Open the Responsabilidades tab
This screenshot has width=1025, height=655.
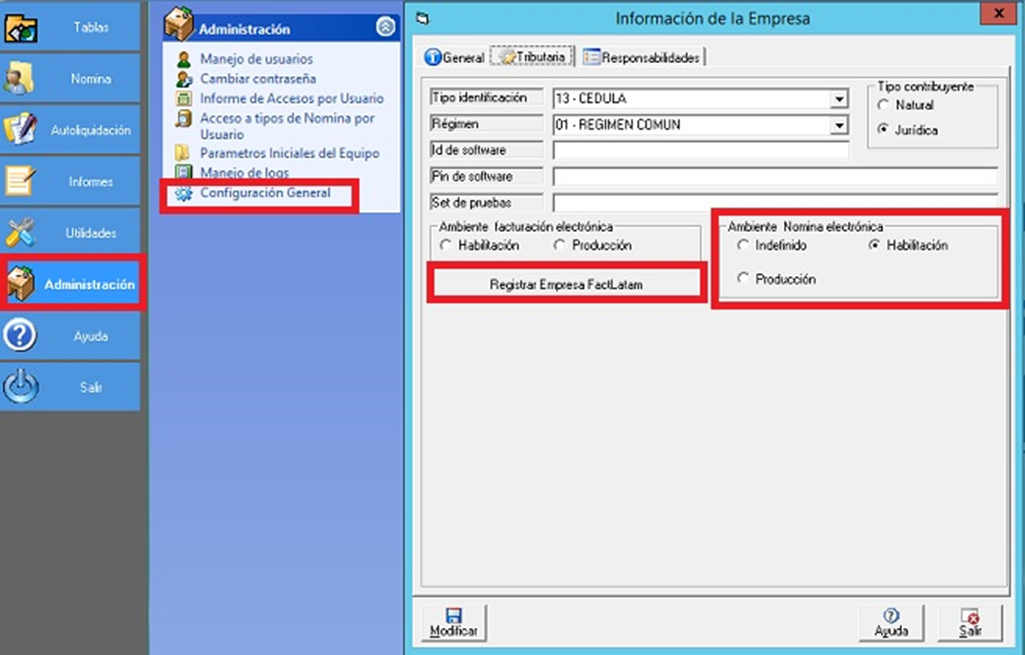[x=642, y=58]
